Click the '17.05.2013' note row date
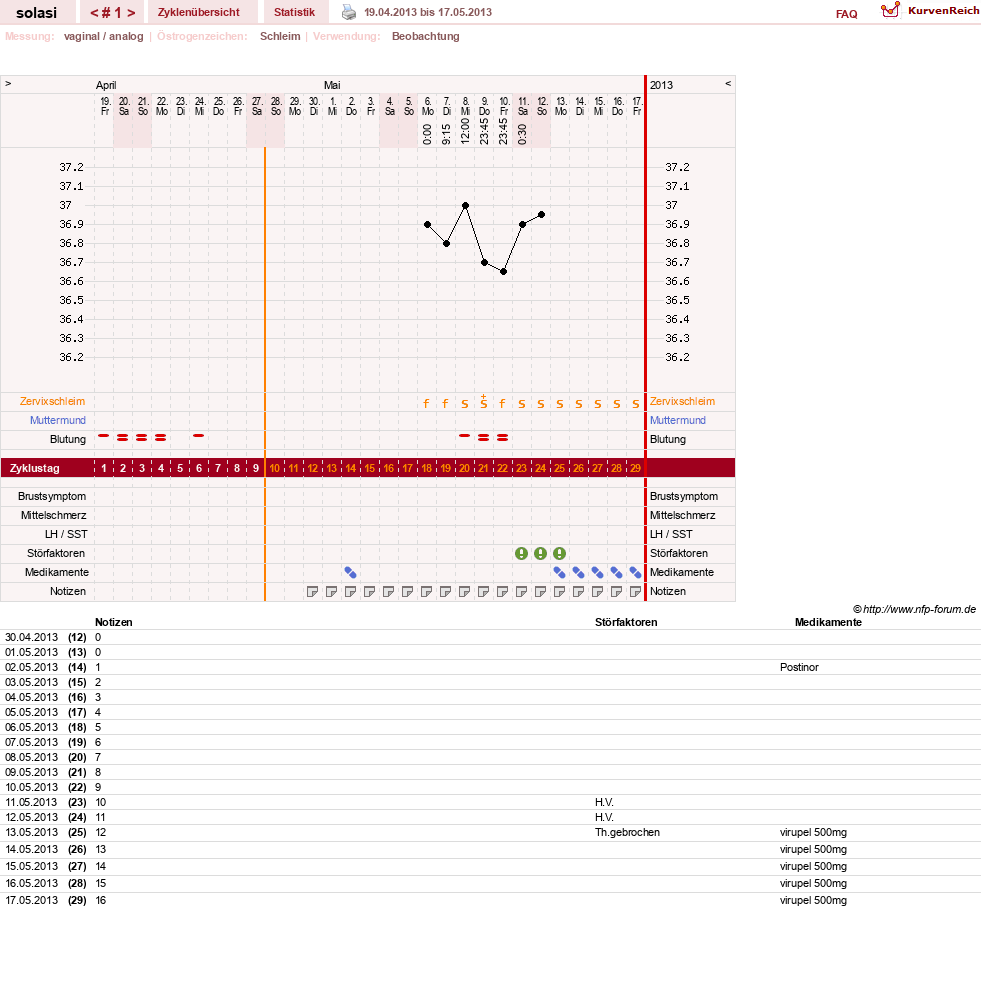The width and height of the screenshot is (981, 1001). pyautogui.click(x=31, y=901)
